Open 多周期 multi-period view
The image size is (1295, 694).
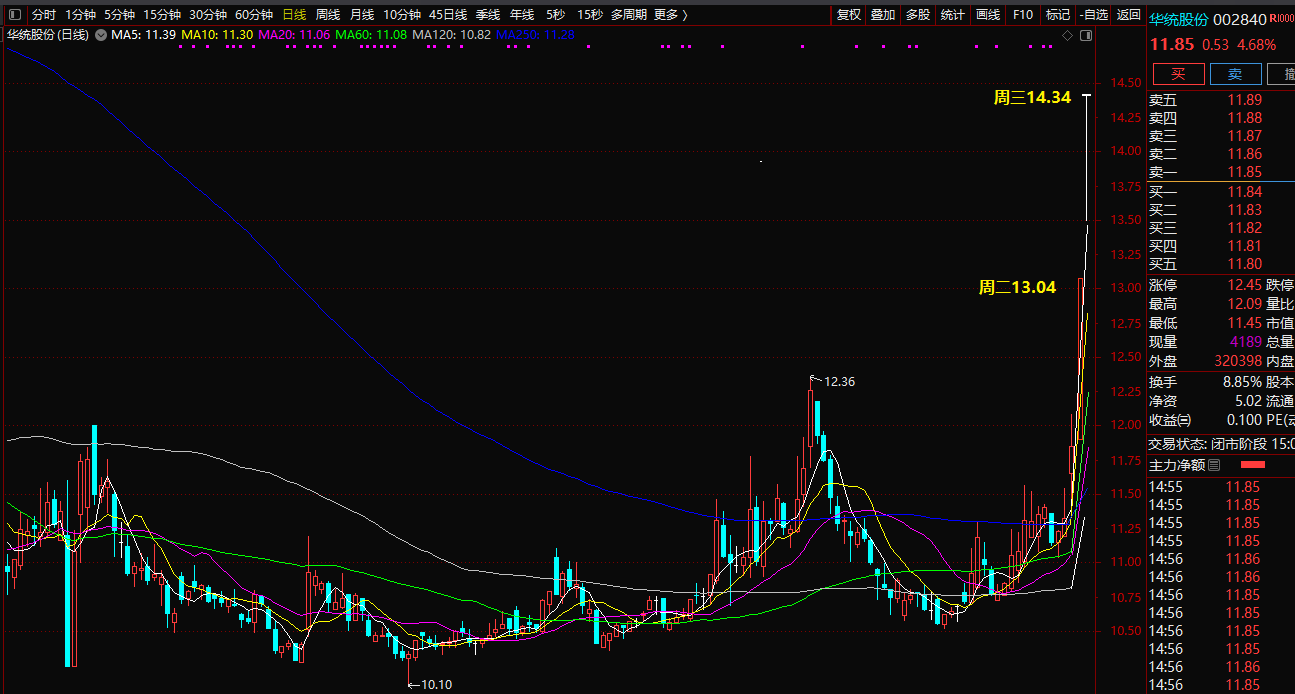click(x=630, y=15)
